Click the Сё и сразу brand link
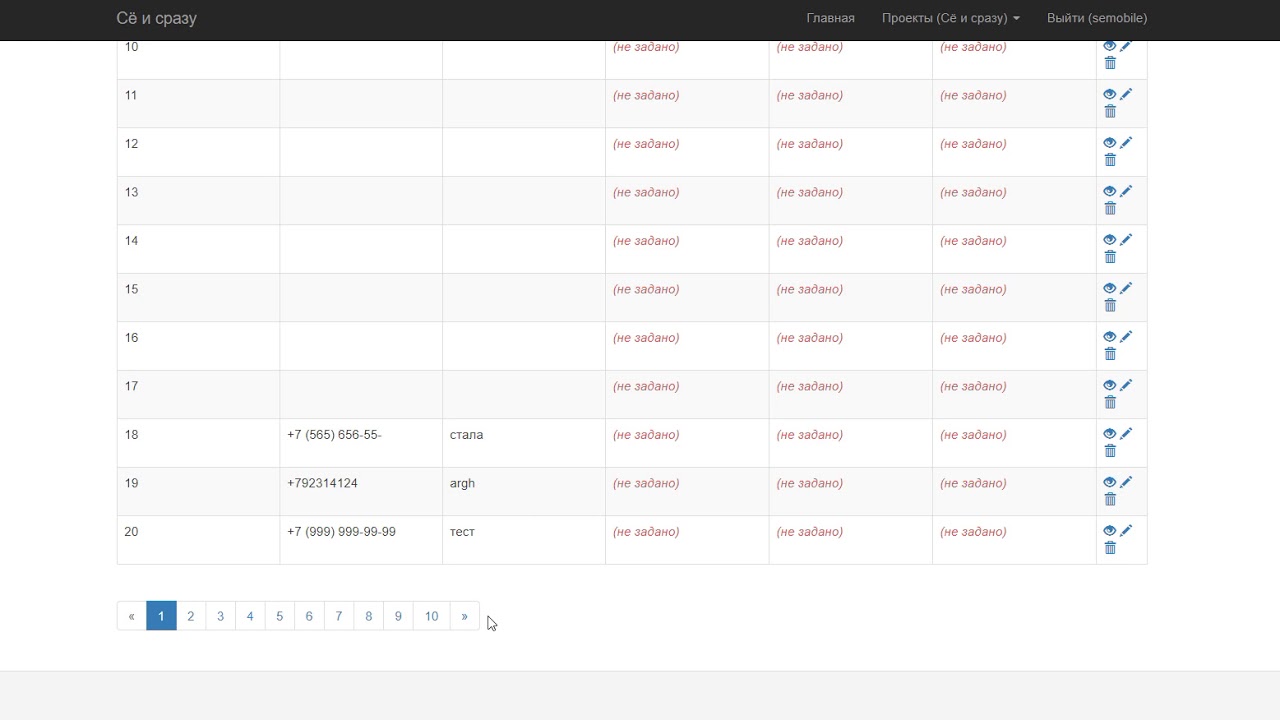The width and height of the screenshot is (1280, 720). (x=157, y=19)
